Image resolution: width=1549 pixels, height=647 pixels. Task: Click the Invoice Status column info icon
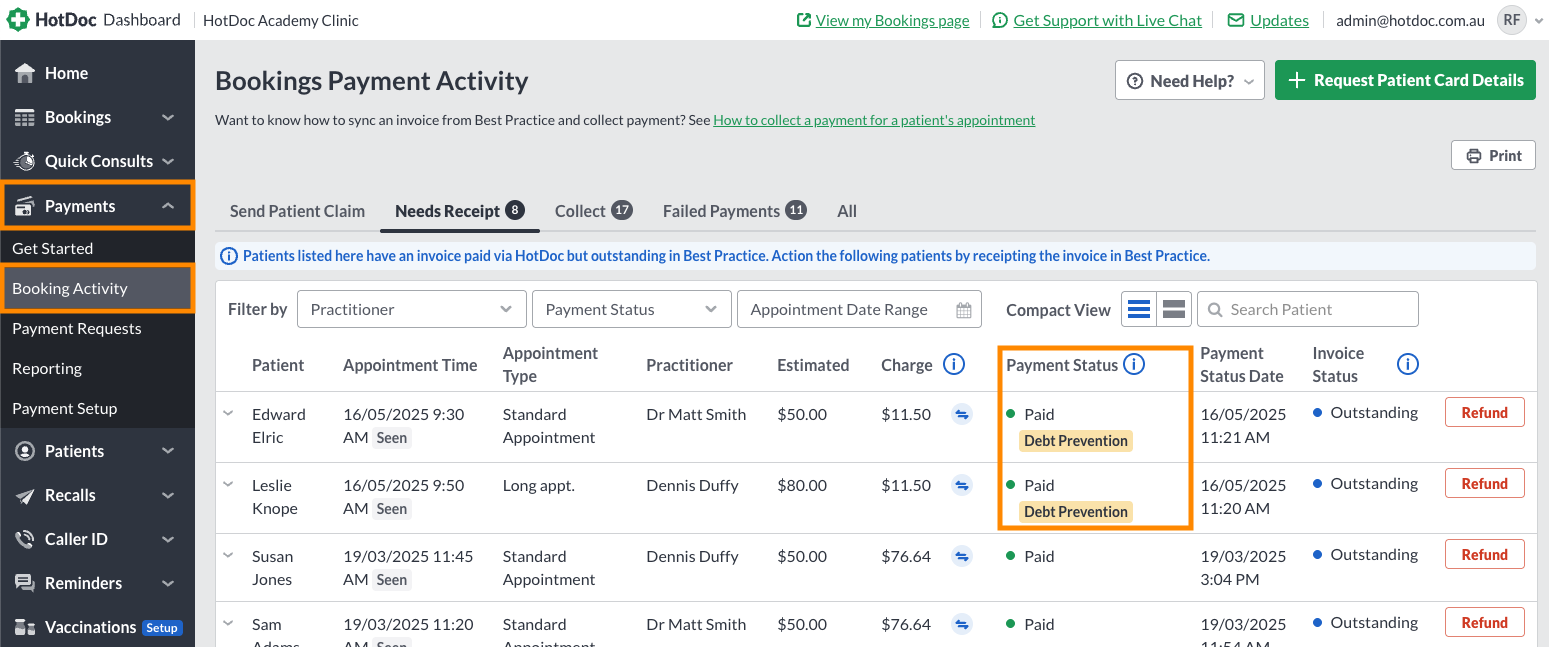pos(1408,365)
